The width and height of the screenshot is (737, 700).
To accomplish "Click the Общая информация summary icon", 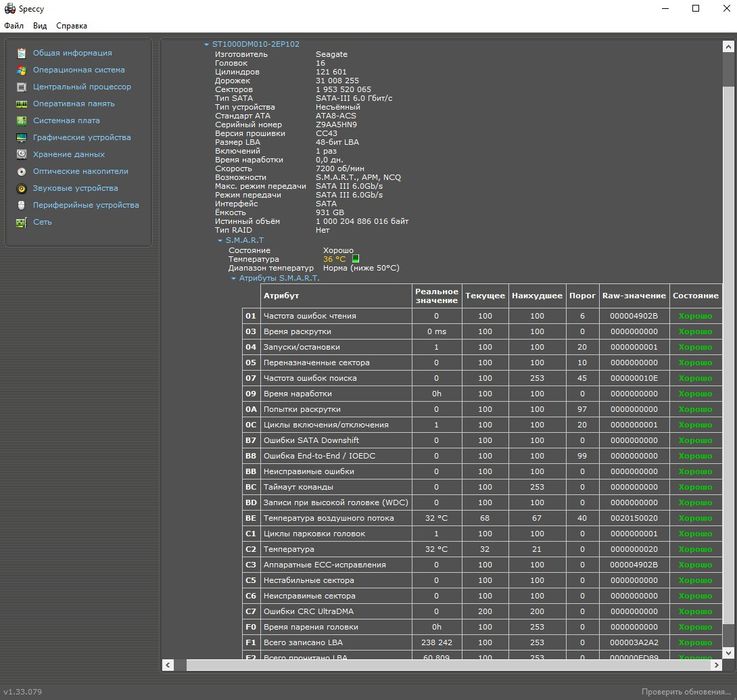I will coord(22,53).
